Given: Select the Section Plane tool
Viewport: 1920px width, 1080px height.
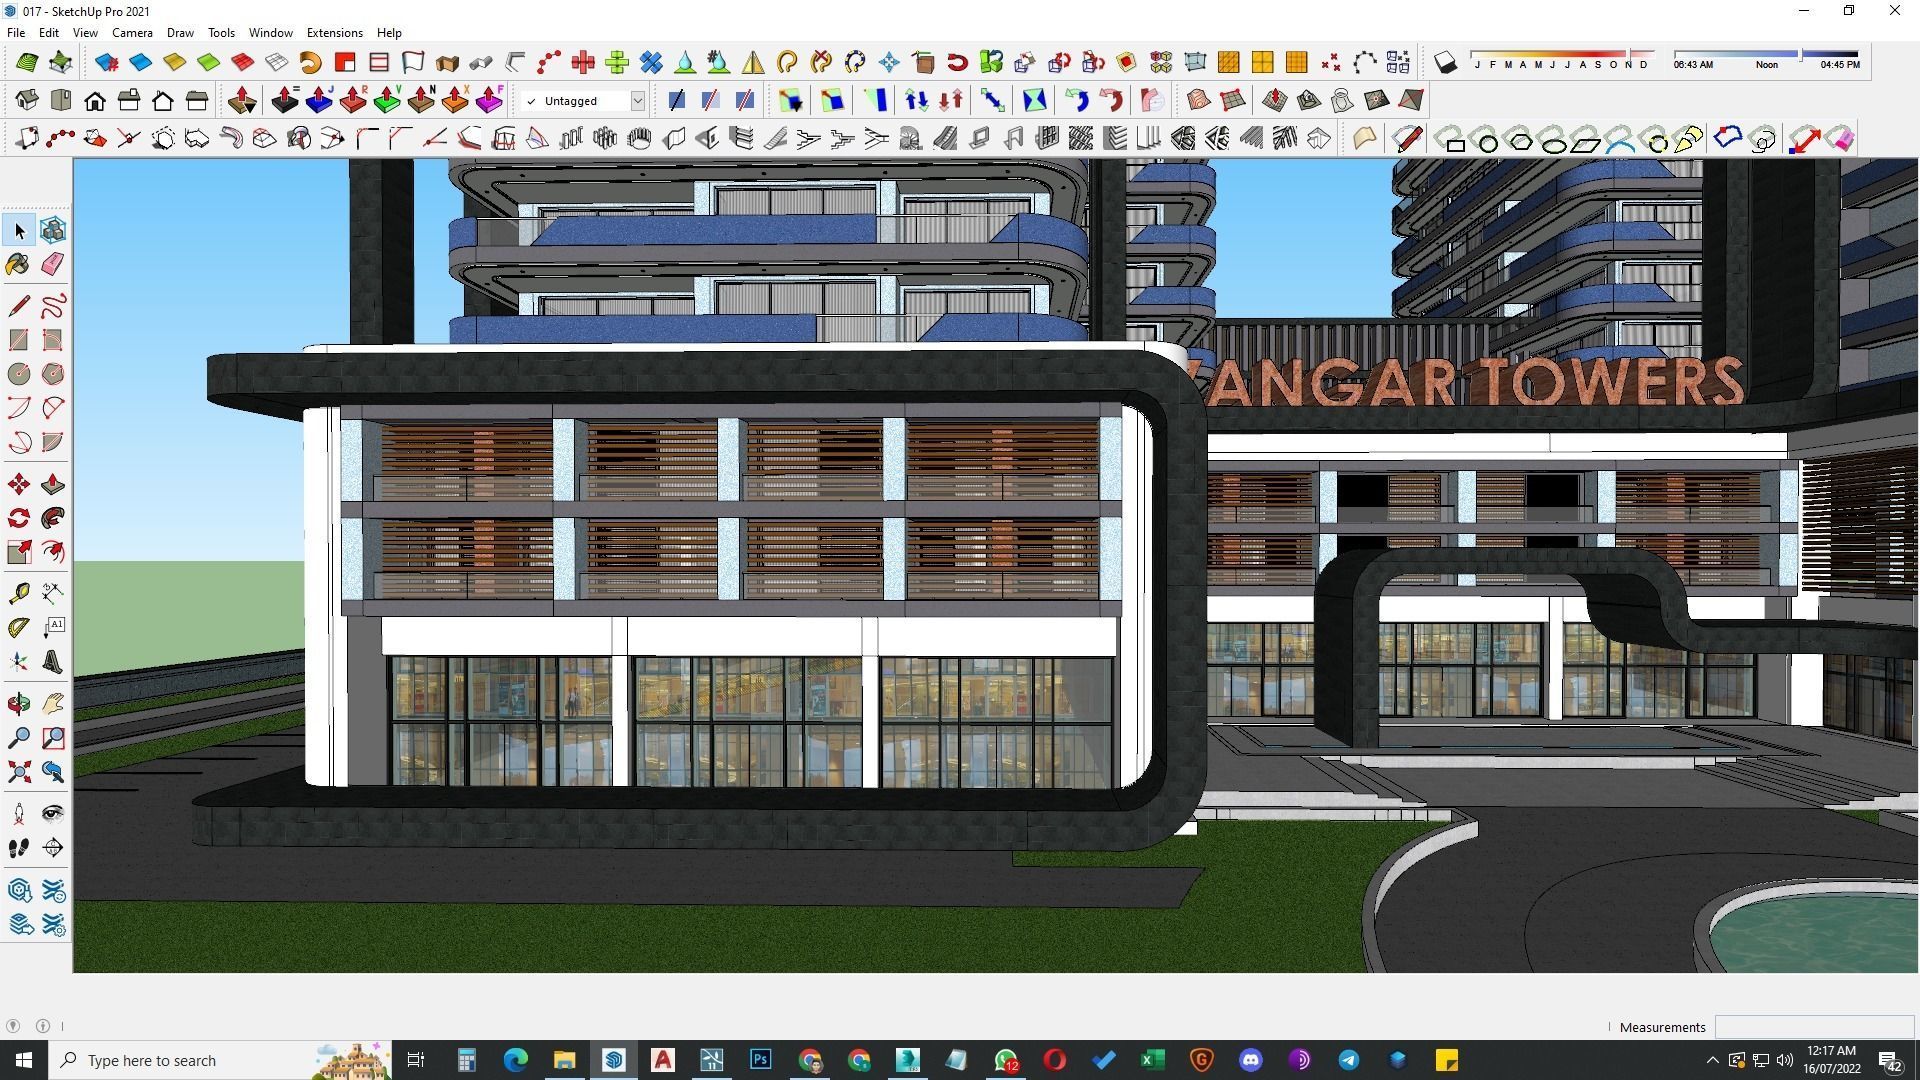Looking at the screenshot, I should tap(53, 848).
